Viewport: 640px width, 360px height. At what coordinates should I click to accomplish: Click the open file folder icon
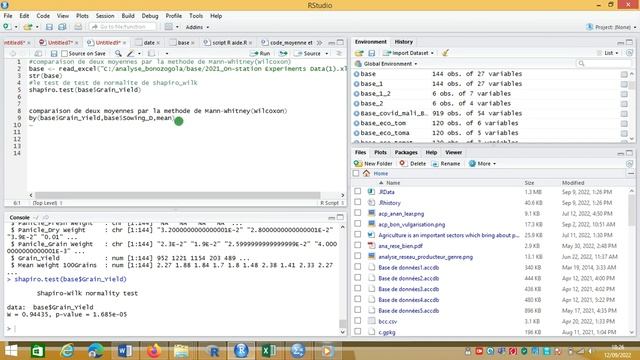pyautogui.click(x=27, y=27)
